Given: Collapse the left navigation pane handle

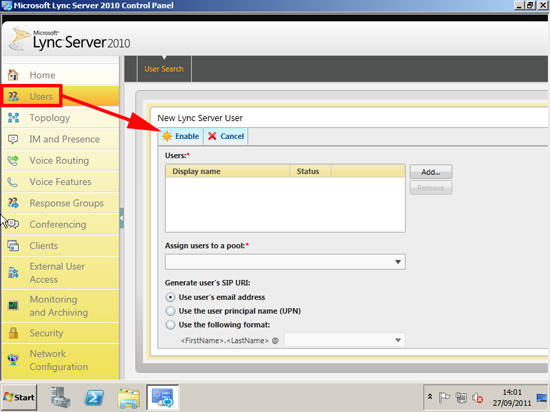Looking at the screenshot, I should click(121, 218).
